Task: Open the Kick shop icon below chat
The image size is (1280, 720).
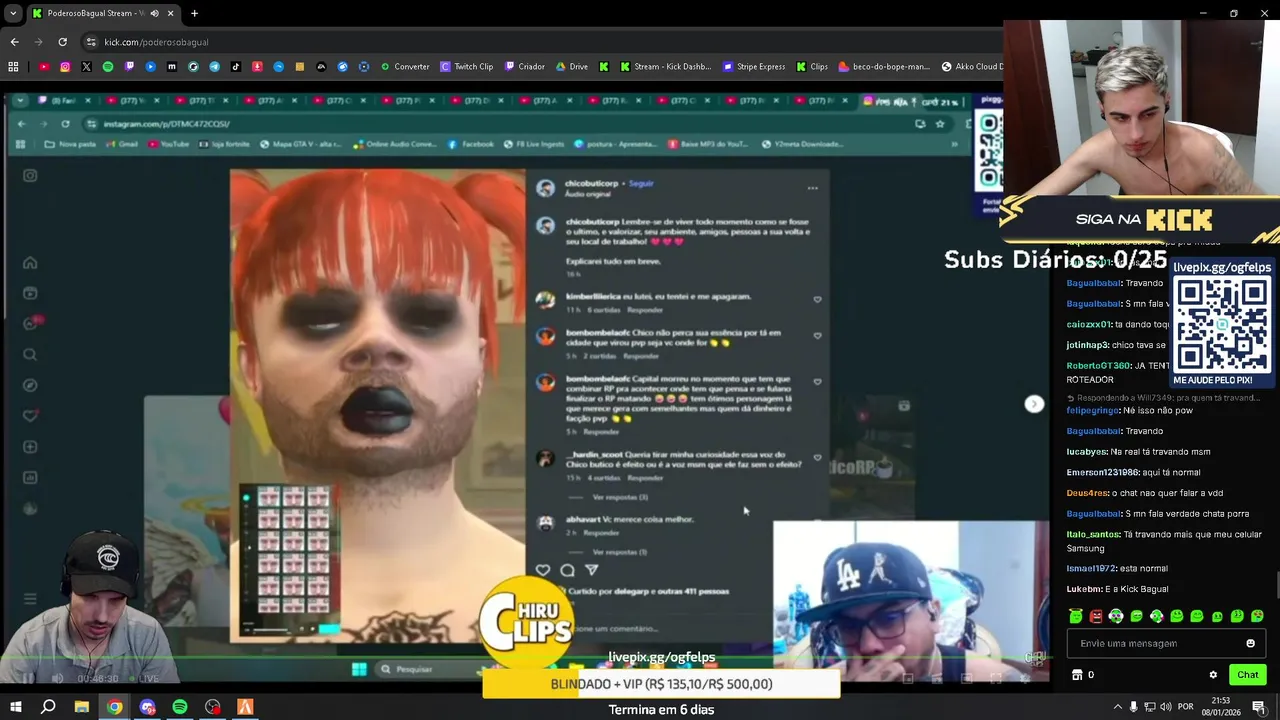Action: [x=1077, y=675]
